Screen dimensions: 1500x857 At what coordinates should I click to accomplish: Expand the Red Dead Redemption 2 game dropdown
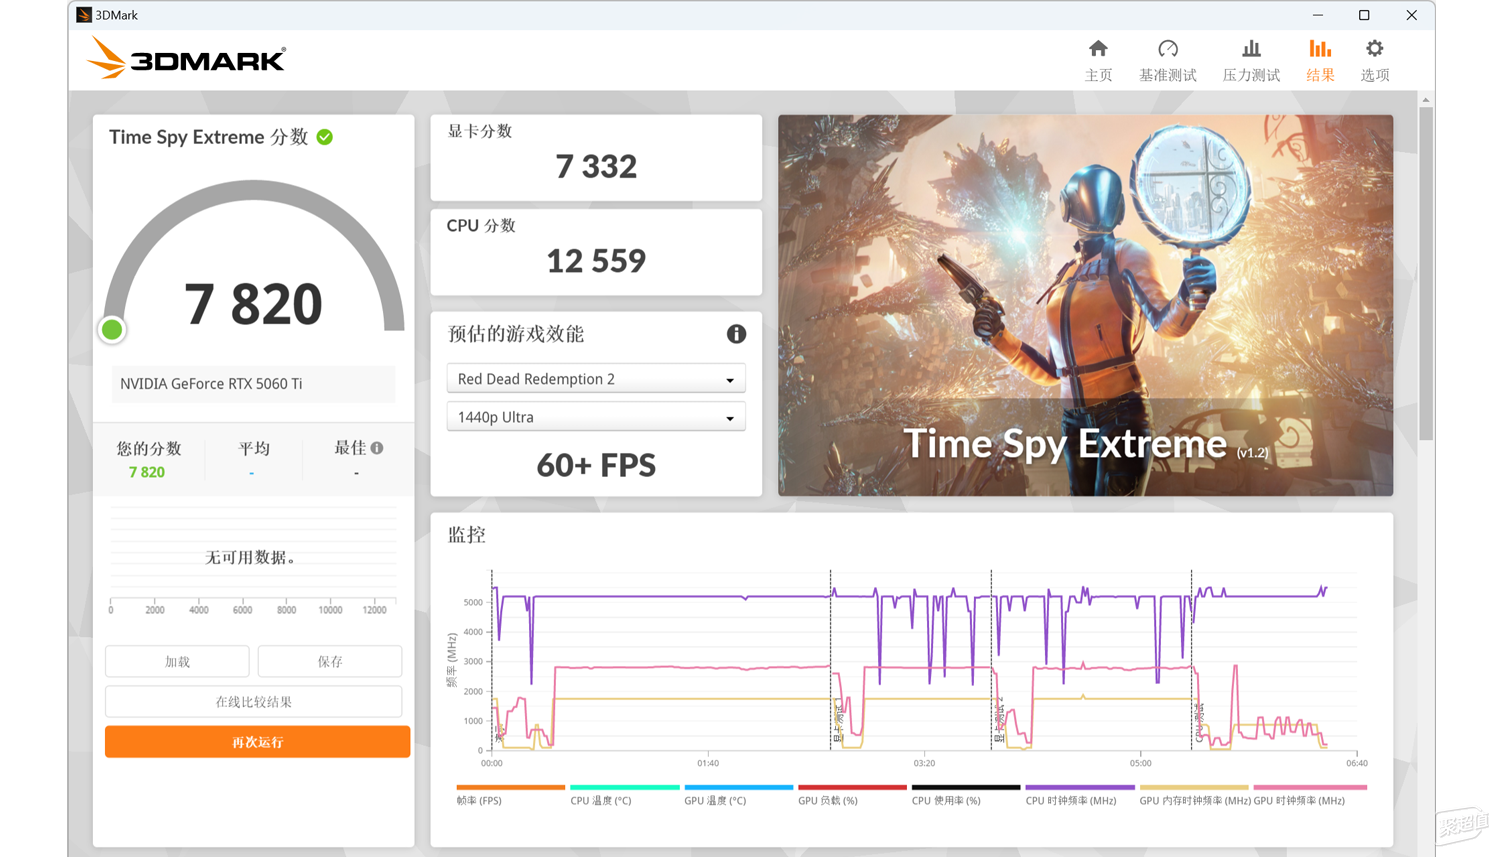(x=596, y=379)
